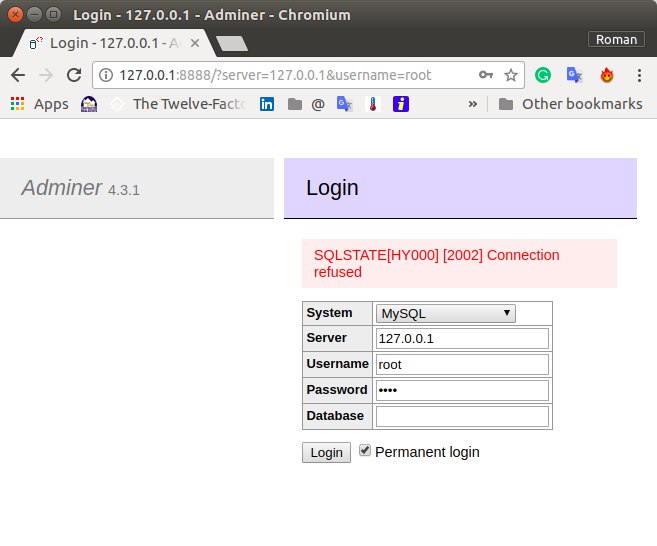Click the browser back arrow
Image resolution: width=657 pixels, height=546 pixels.
tap(18, 75)
